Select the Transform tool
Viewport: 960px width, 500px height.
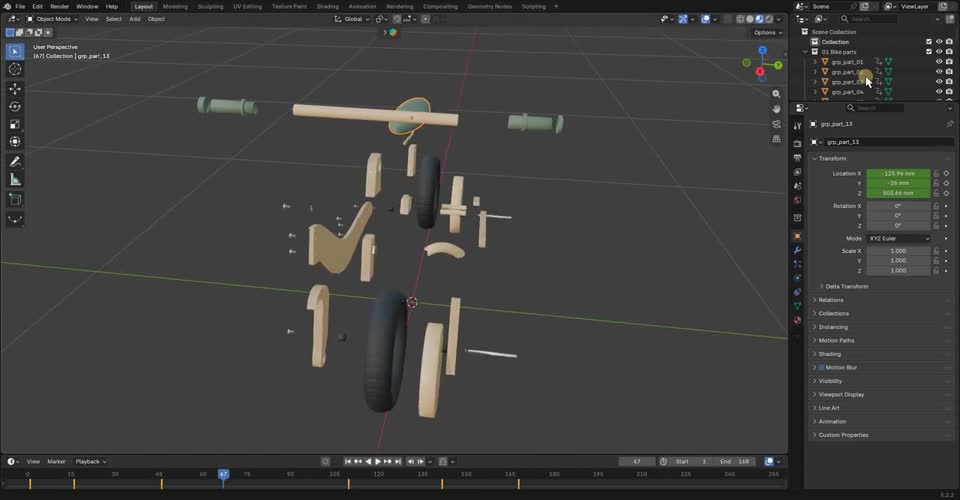[x=15, y=142]
